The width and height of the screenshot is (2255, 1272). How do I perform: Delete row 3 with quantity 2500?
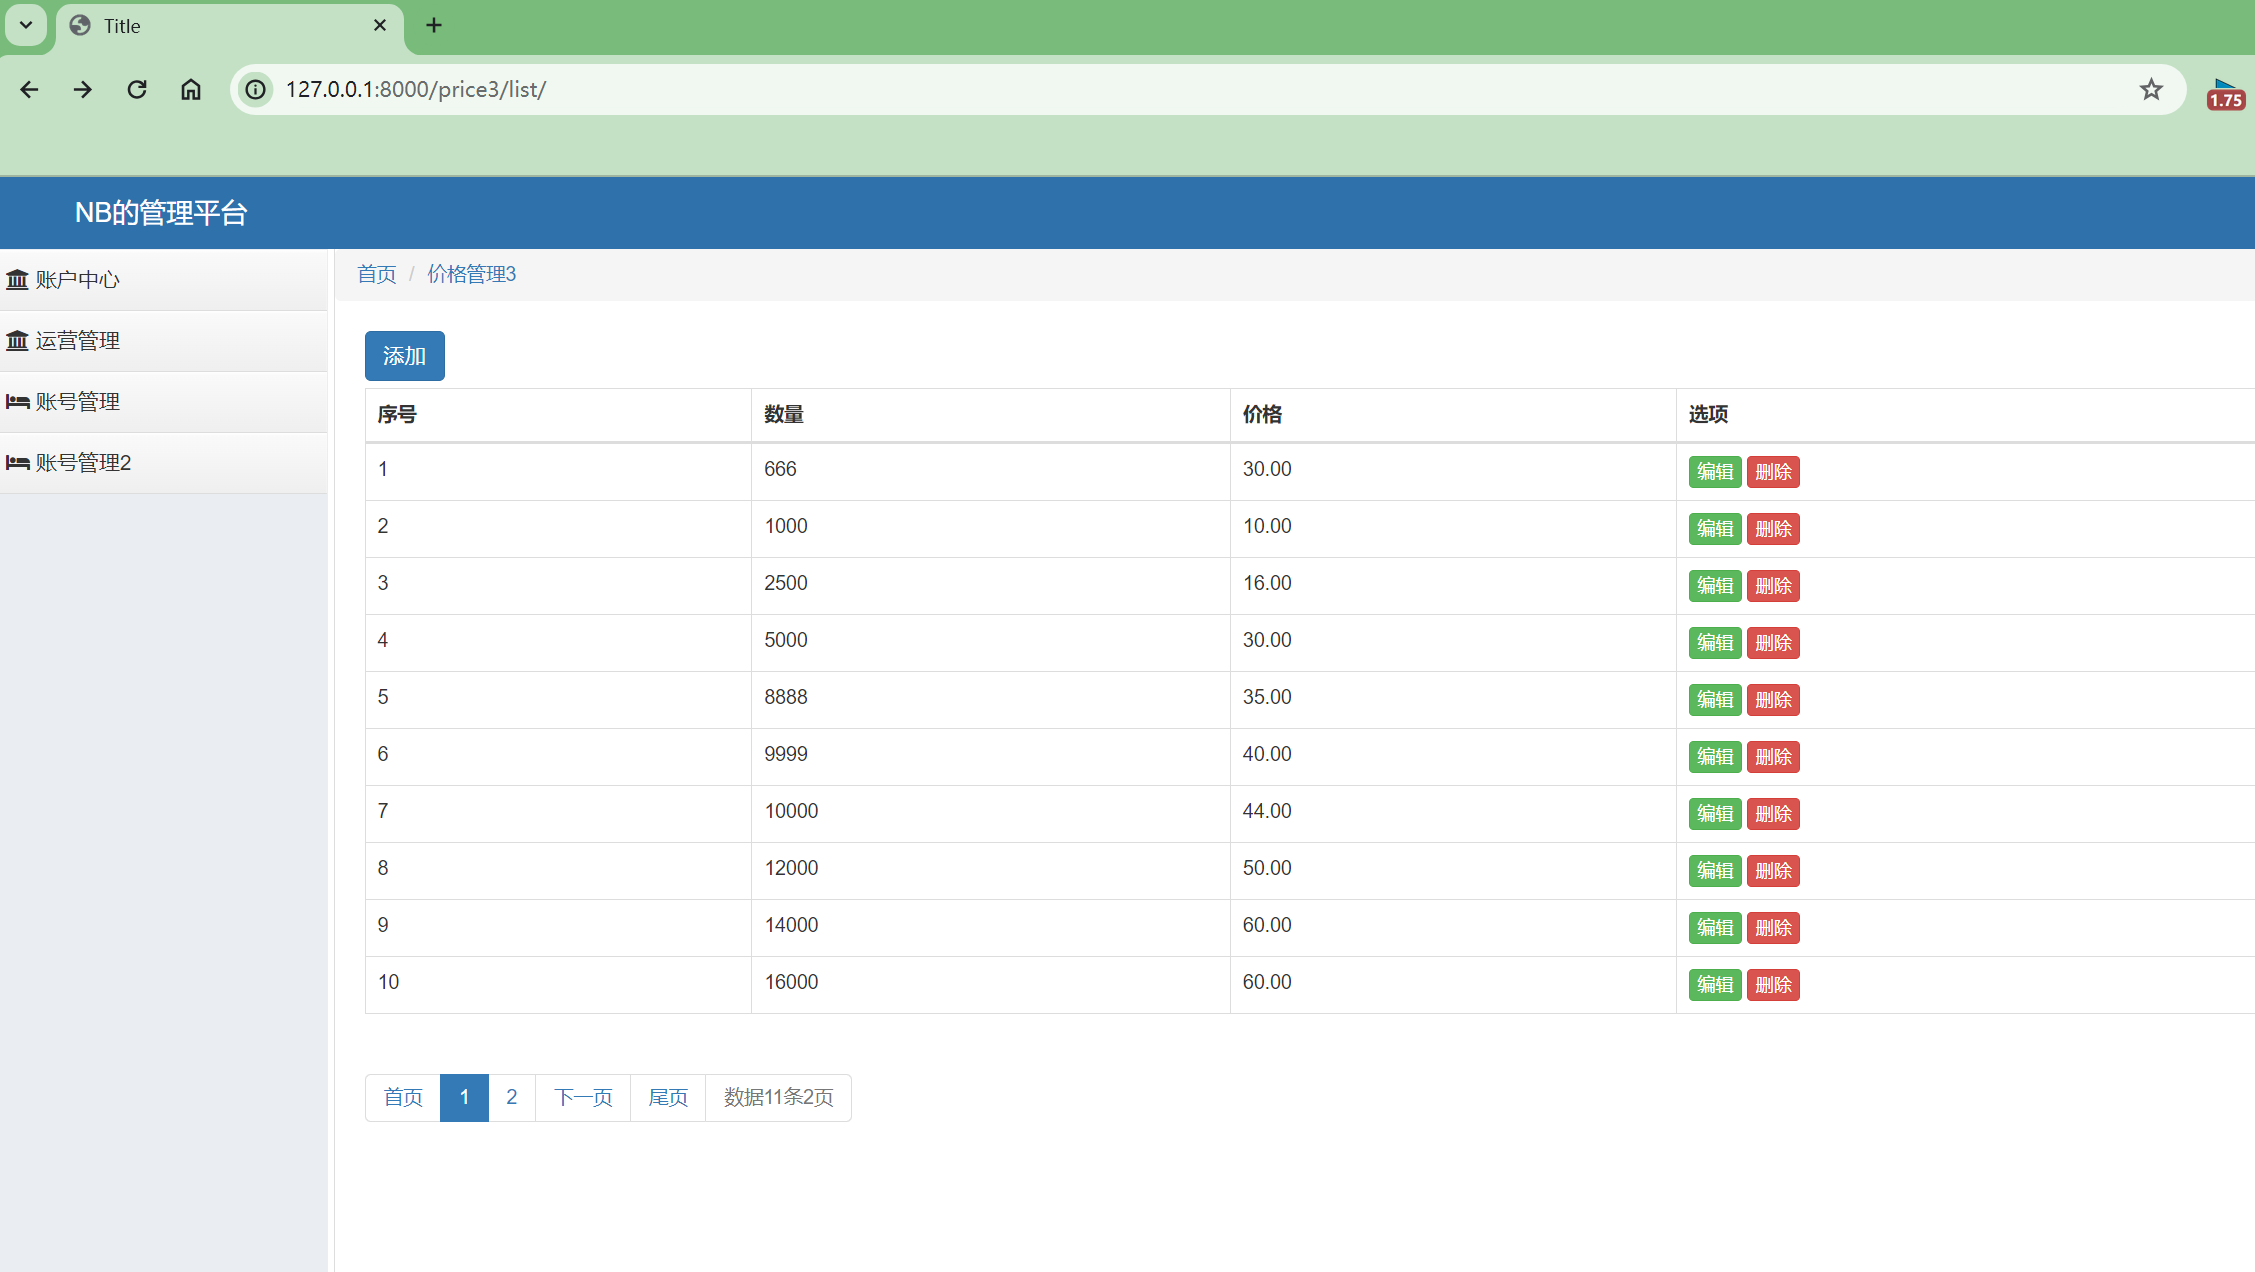(1773, 586)
